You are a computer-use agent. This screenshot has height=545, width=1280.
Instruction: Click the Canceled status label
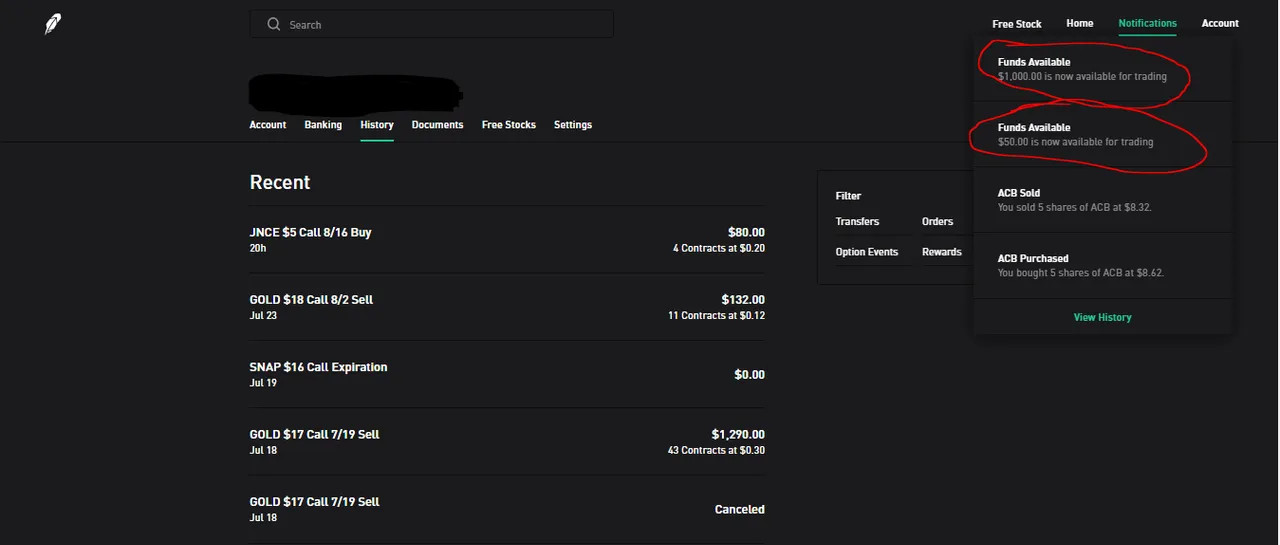(740, 509)
